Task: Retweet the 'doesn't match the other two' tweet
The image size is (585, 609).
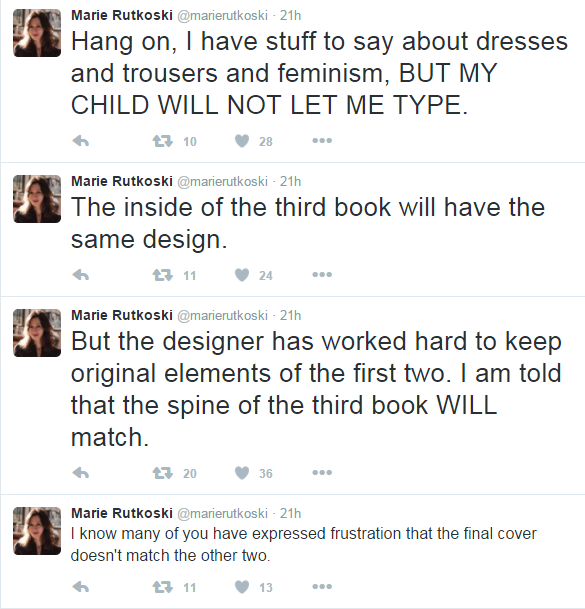Action: coord(162,587)
